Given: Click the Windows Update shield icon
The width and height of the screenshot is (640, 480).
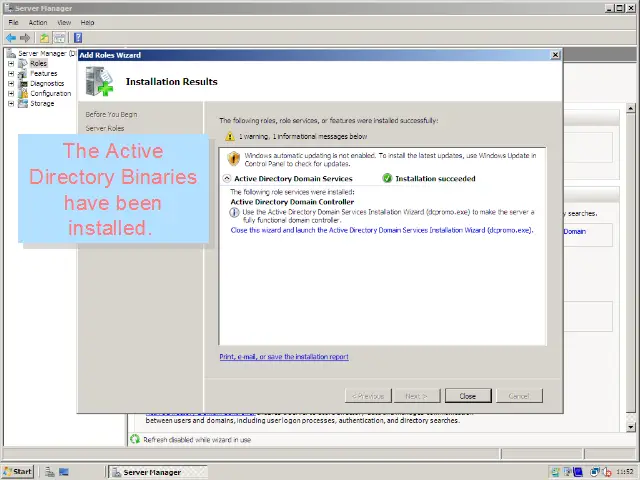Looking at the screenshot, I should [233, 159].
